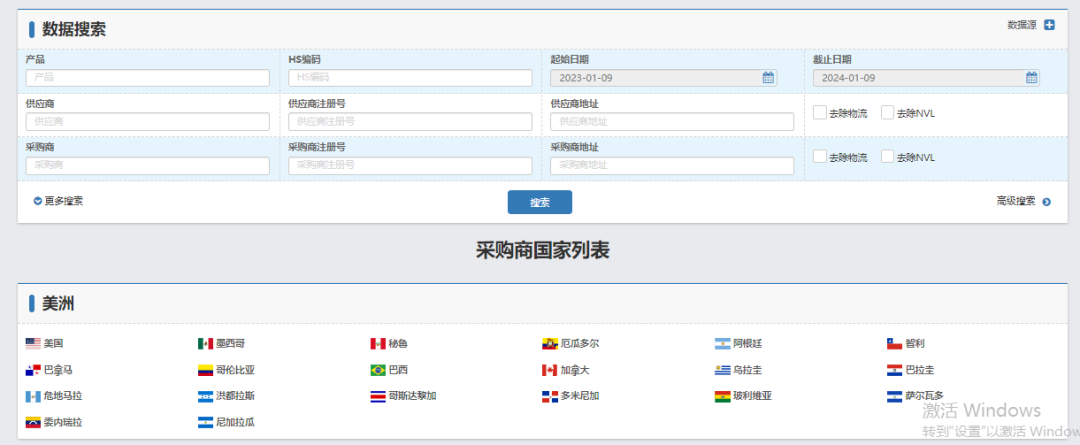This screenshot has width=1080, height=445.
Task: Enable 去除NVL checkbox in supplier row
Action: click(x=887, y=113)
